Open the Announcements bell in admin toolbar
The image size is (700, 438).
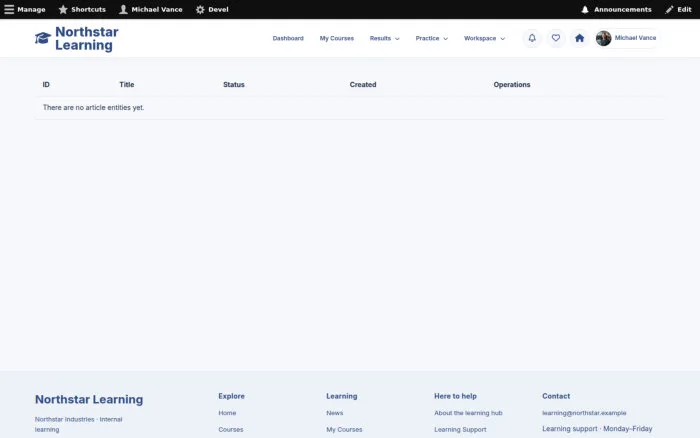coord(585,9)
